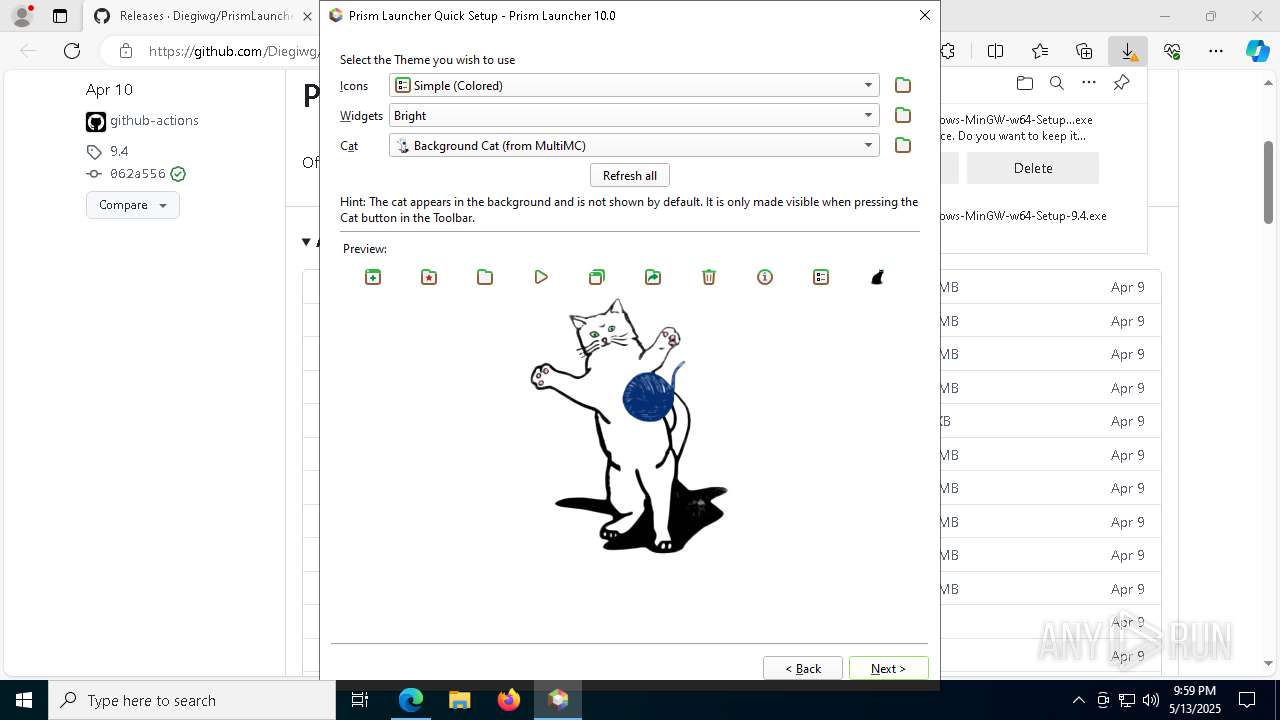The width and height of the screenshot is (1280, 720).
Task: Click the Add Instance preview icon
Action: coord(373,277)
